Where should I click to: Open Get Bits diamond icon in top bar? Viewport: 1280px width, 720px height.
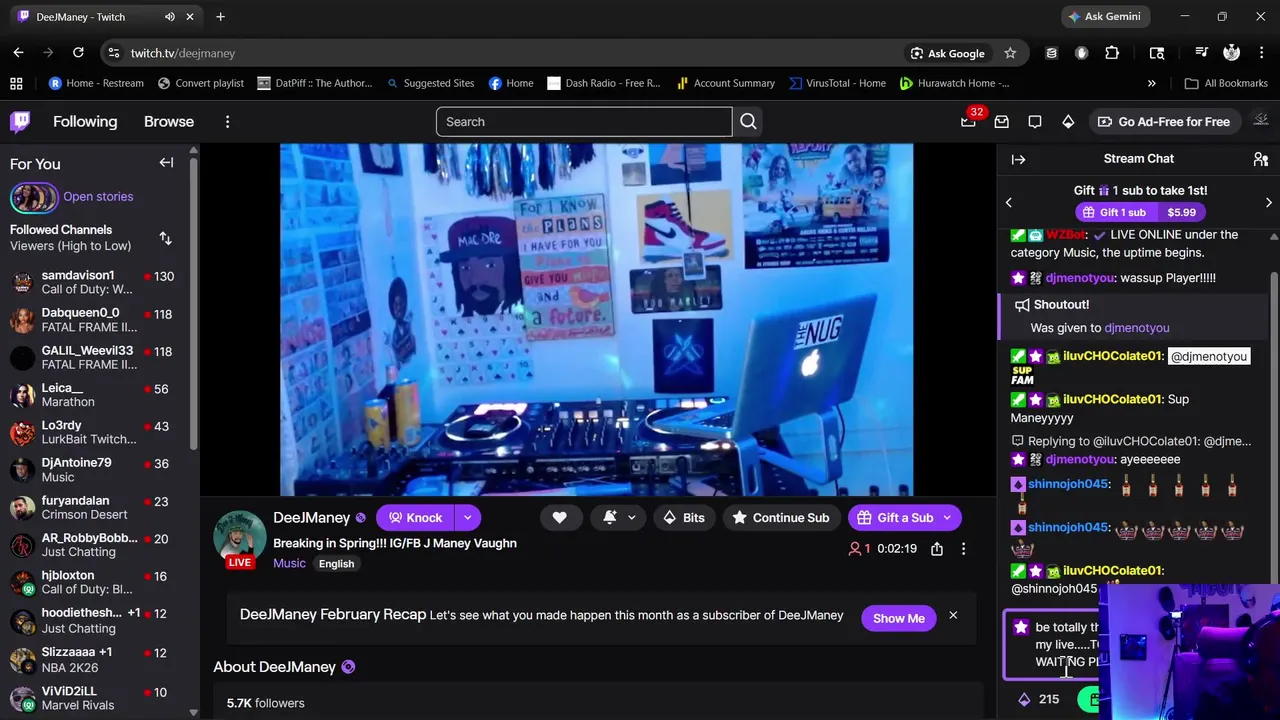click(1068, 122)
